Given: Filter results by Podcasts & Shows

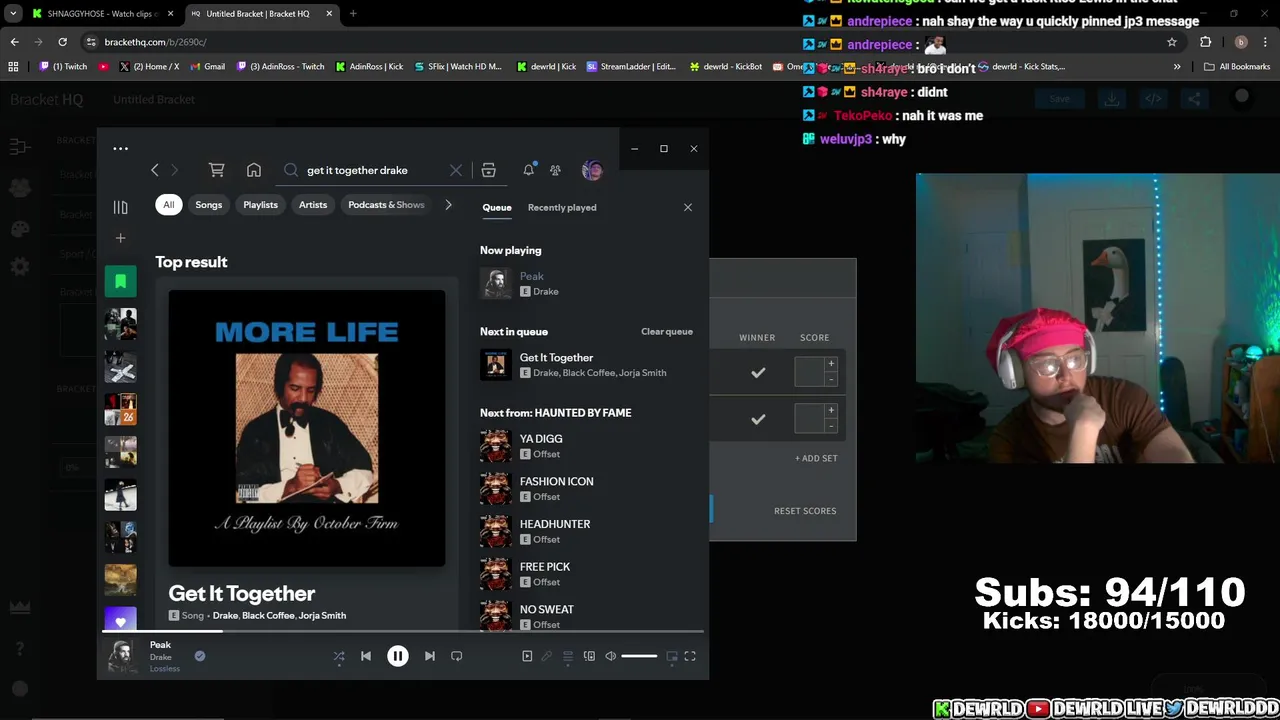Looking at the screenshot, I should (x=386, y=205).
